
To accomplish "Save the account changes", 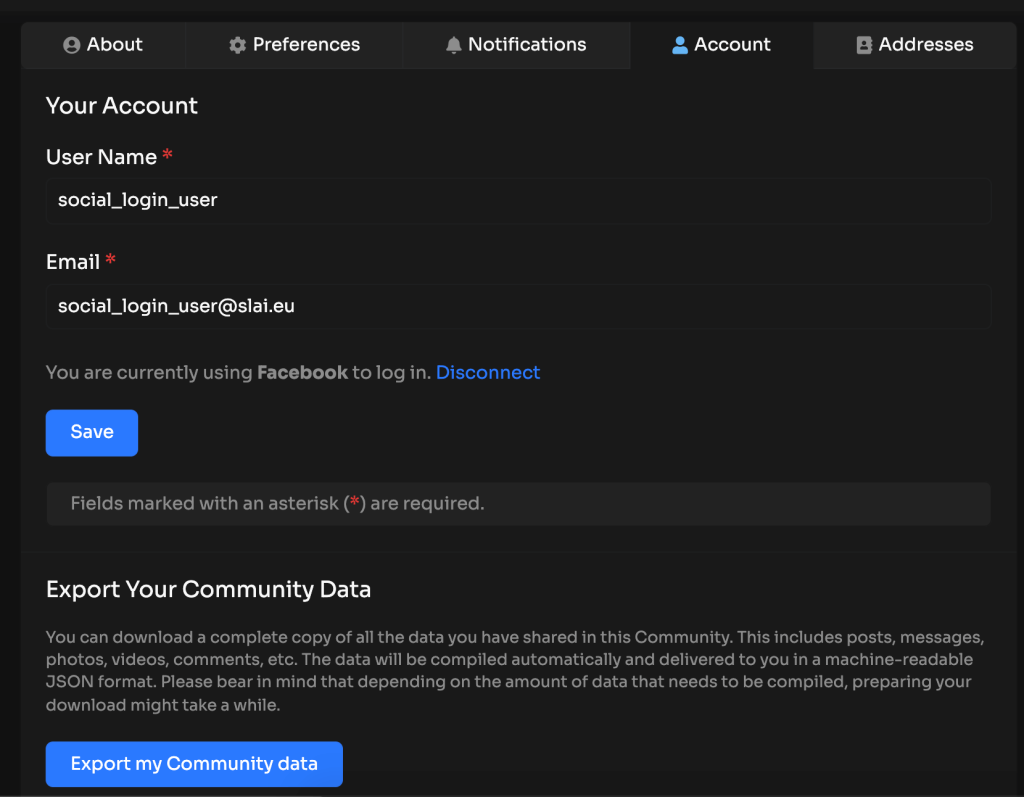I will click(91, 432).
